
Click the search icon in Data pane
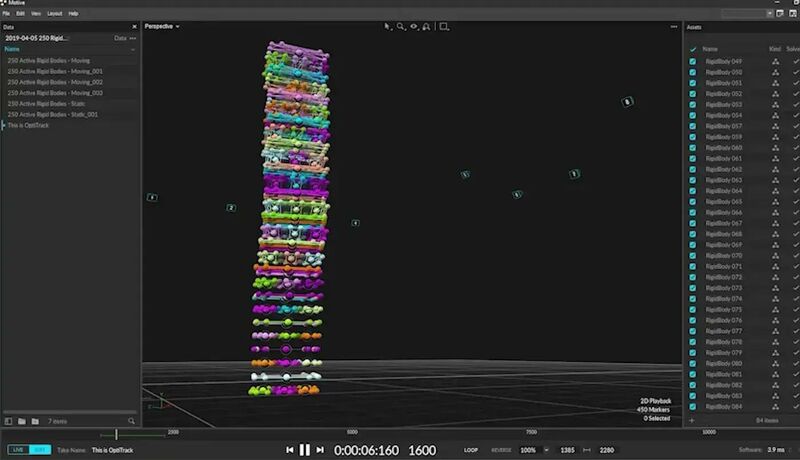pos(132,421)
